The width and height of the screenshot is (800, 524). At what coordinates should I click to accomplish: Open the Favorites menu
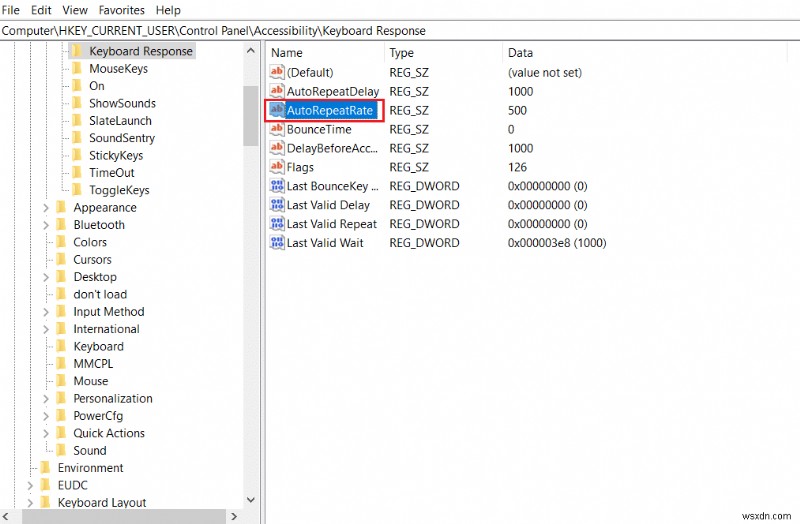click(121, 10)
